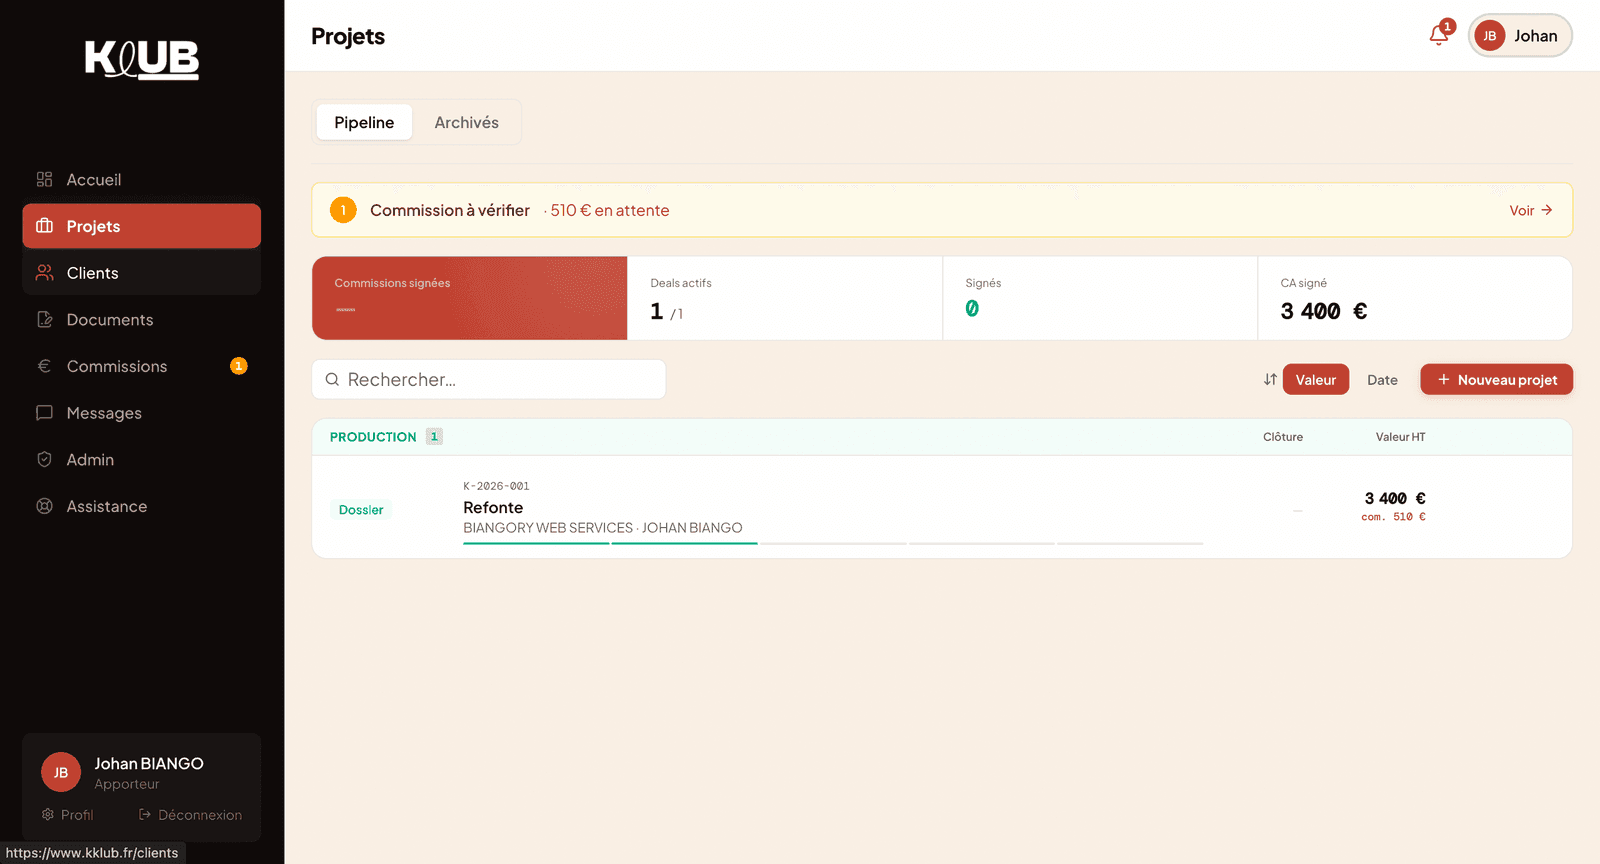
Task: Open the Admin section
Action: pos(141,459)
